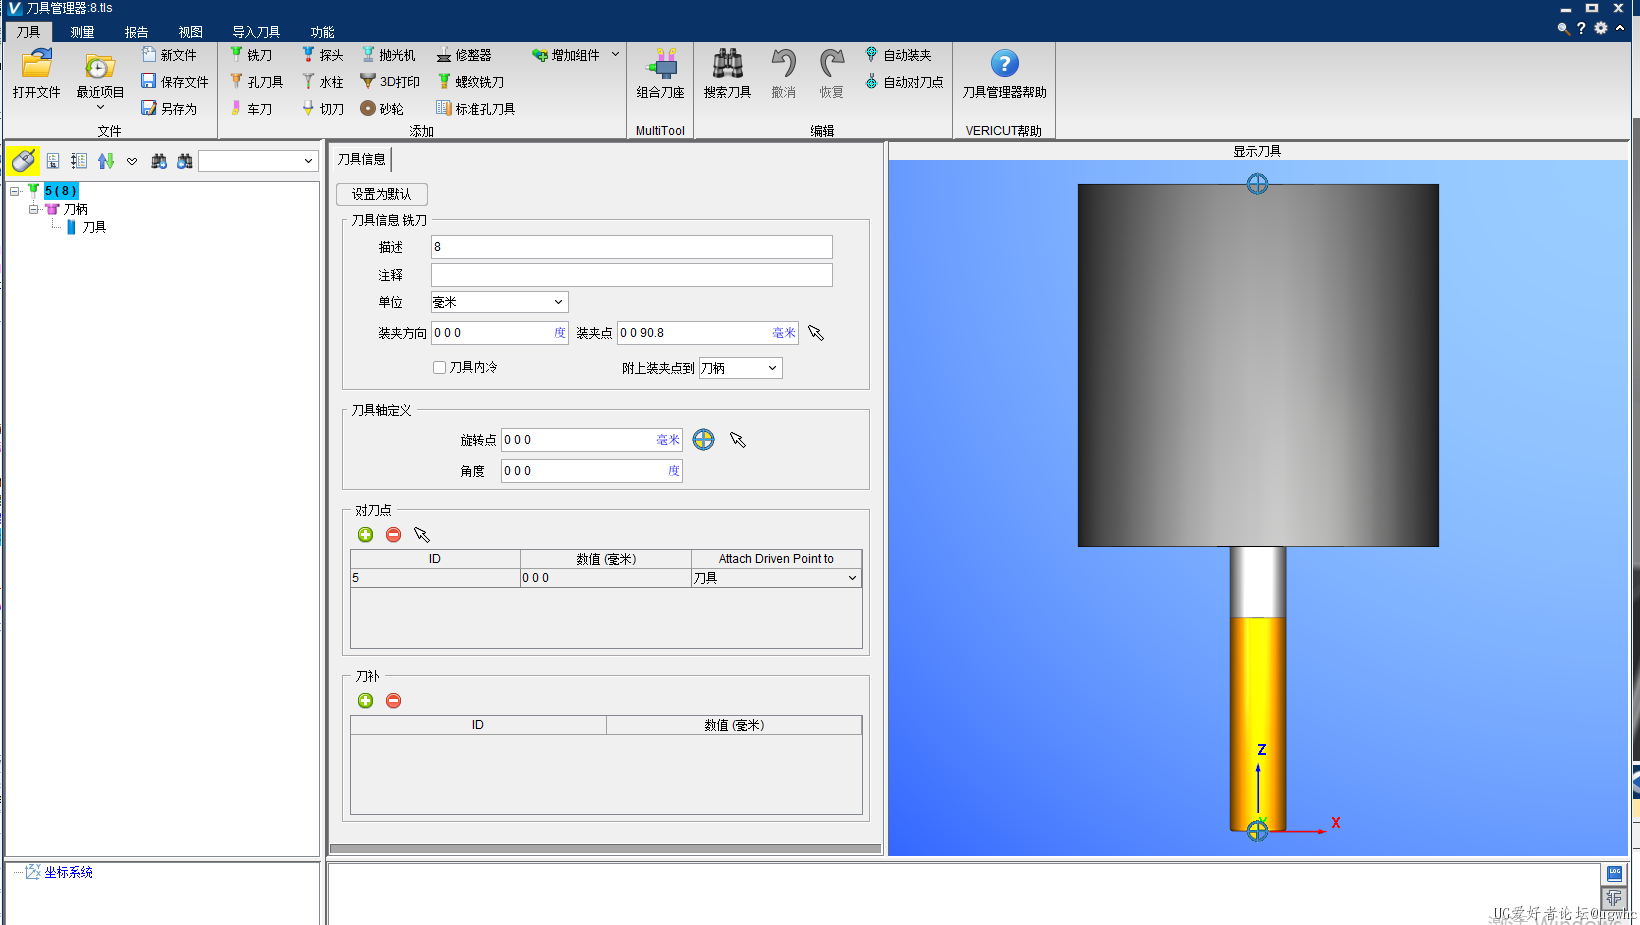Collapse the 刀柄 tree node
The image size is (1640, 925).
click(x=34, y=209)
